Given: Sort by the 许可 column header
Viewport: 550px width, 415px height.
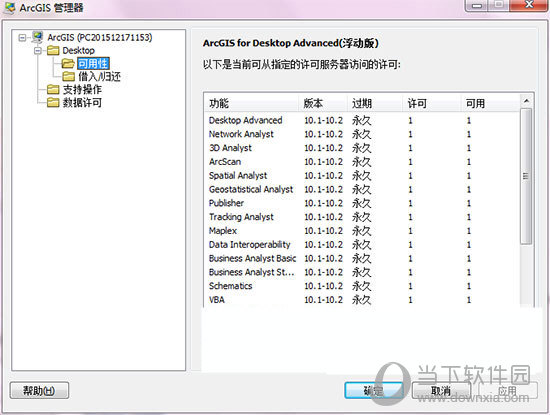Looking at the screenshot, I should [431, 103].
